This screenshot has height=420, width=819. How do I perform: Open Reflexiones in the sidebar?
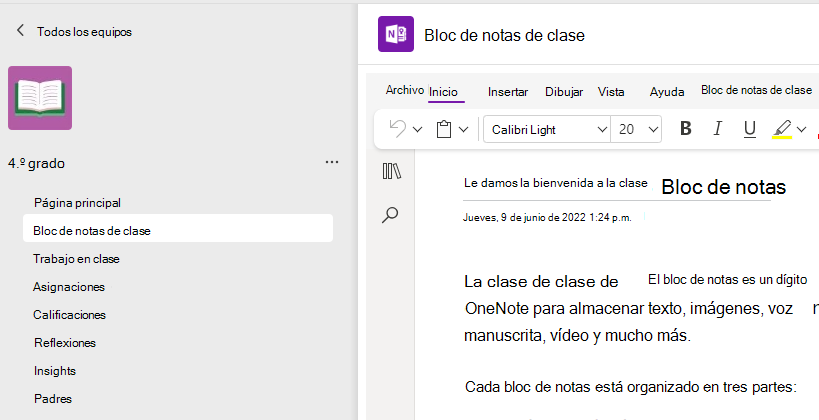click(x=65, y=343)
